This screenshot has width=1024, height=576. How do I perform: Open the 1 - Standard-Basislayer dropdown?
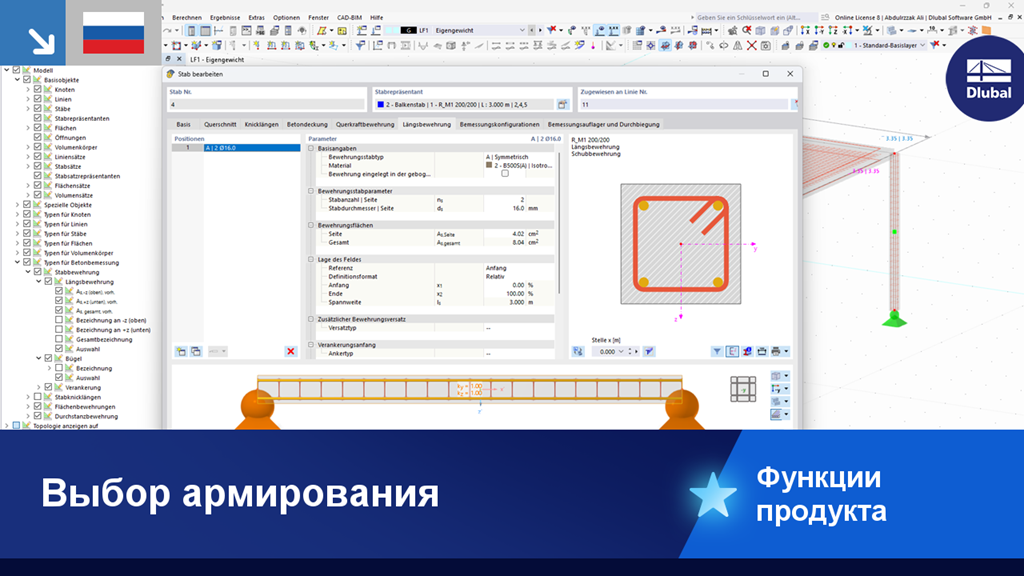(x=922, y=45)
